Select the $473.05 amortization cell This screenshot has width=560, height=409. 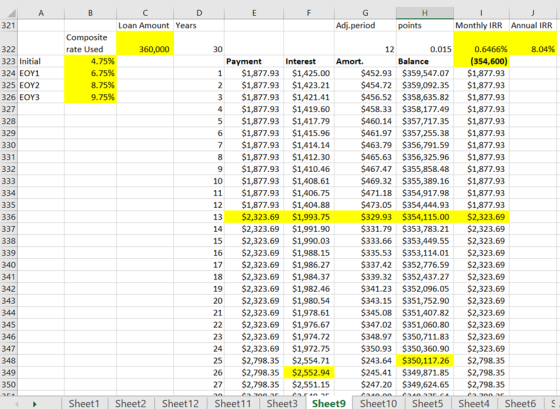[365, 205]
